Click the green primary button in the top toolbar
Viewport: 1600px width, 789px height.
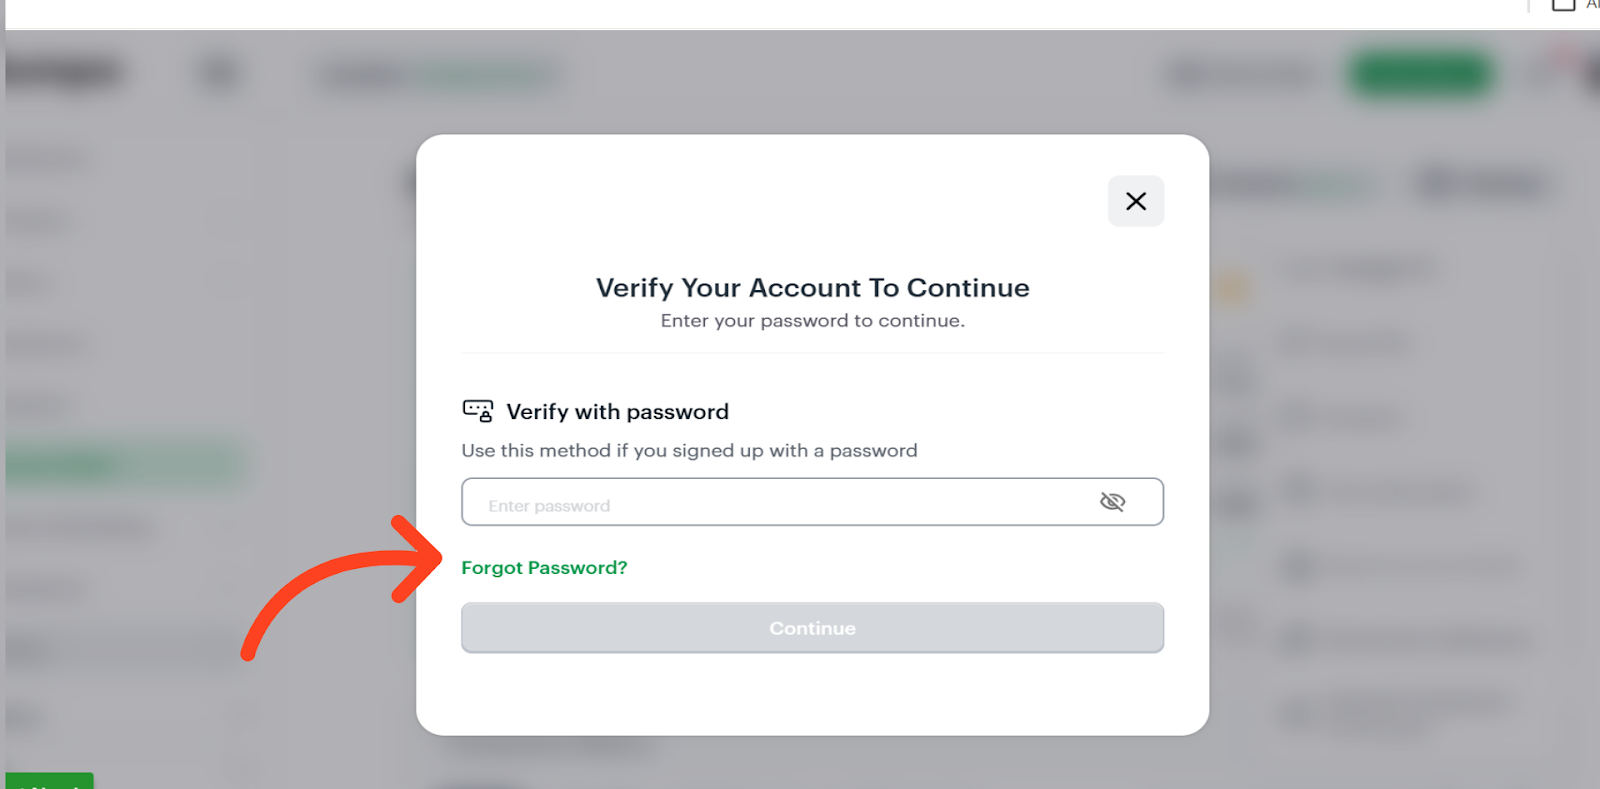(x=1419, y=73)
